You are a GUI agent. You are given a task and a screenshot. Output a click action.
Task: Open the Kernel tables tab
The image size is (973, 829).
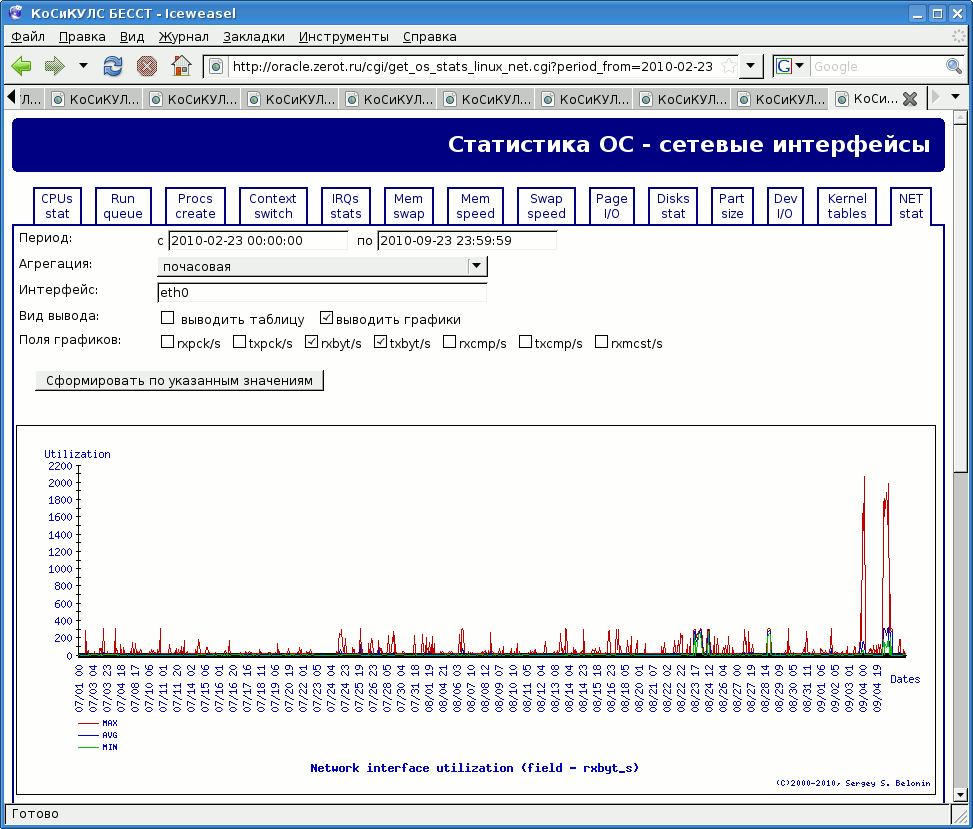tap(847, 206)
